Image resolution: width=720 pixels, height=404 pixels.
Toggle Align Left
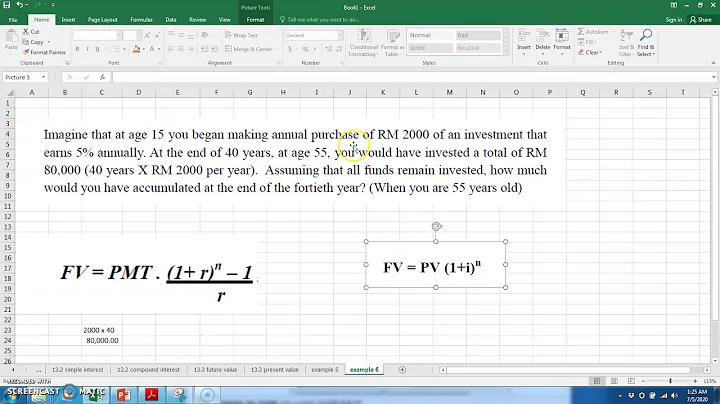tap(171, 49)
